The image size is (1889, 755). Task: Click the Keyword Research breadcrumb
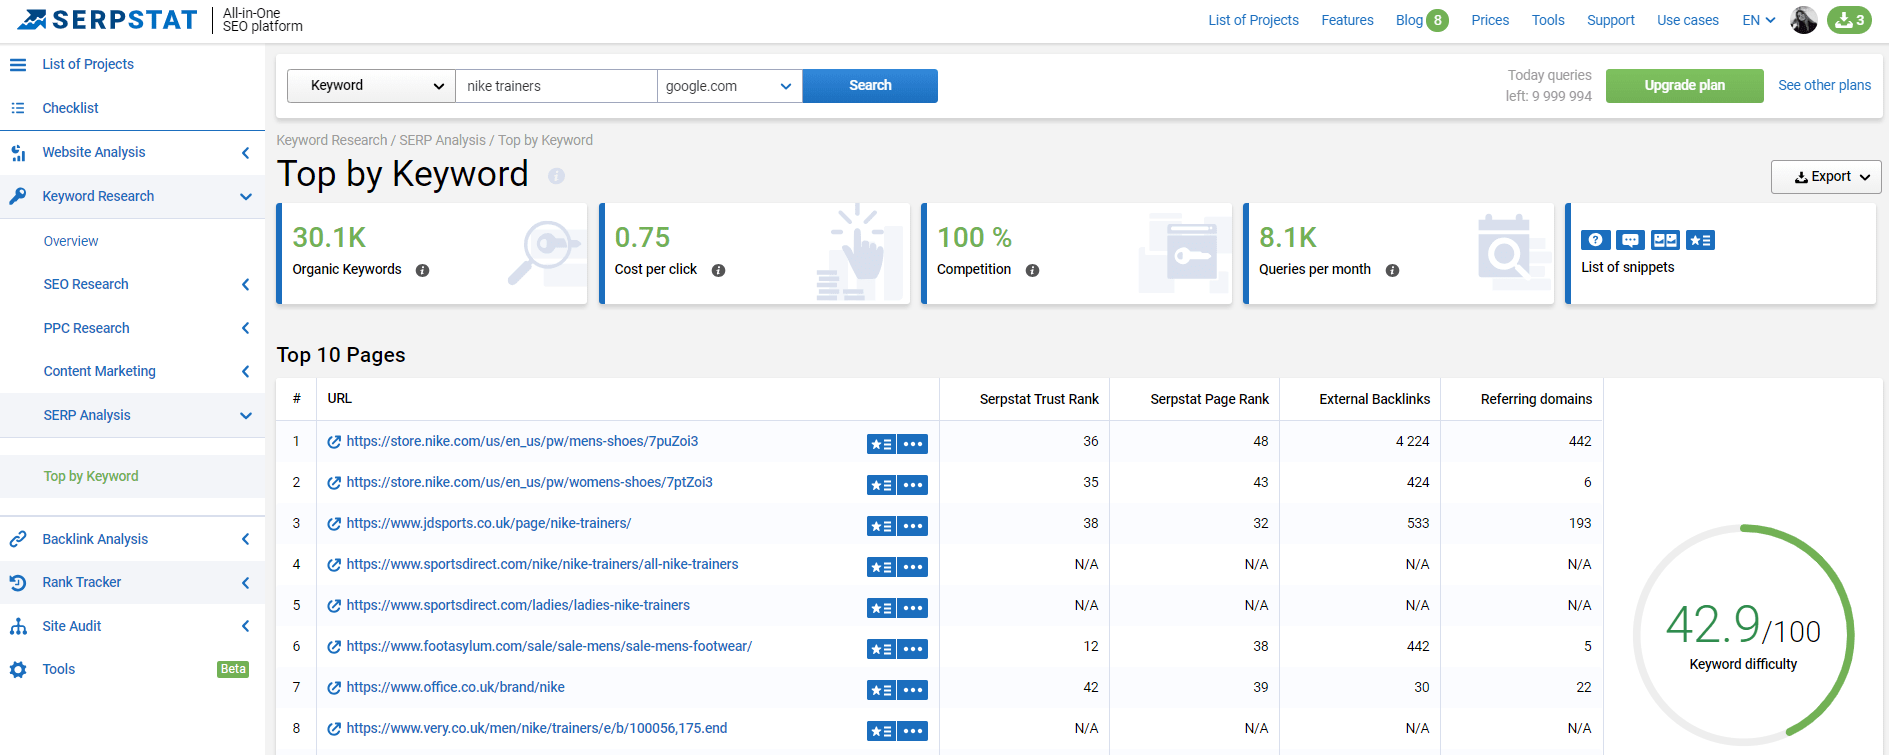pyautogui.click(x=331, y=140)
